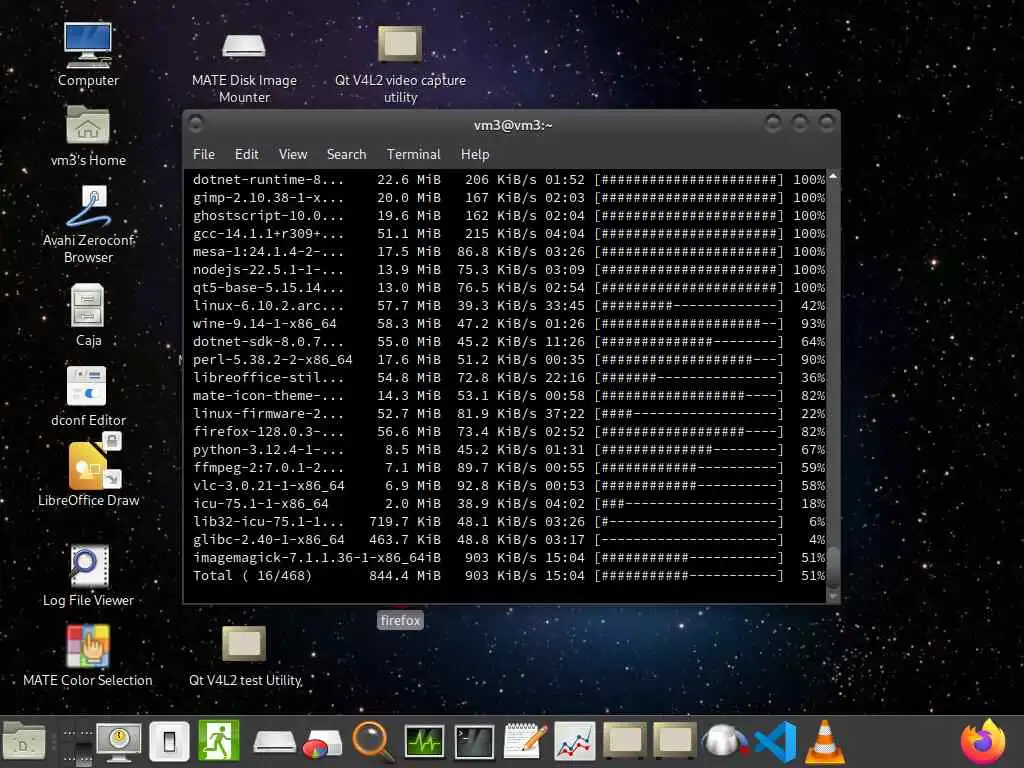
Task: Click the linux-firmware package row
Action: click(x=509, y=413)
